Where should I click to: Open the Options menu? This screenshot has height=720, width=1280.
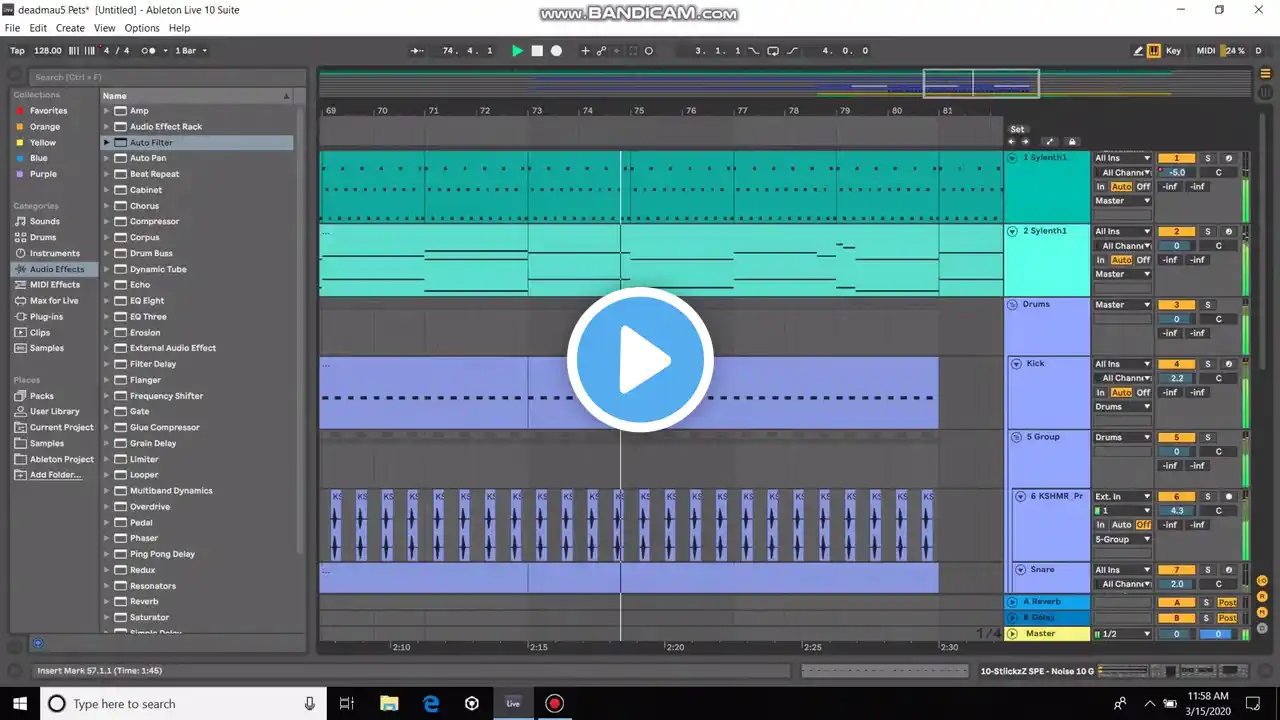point(142,28)
